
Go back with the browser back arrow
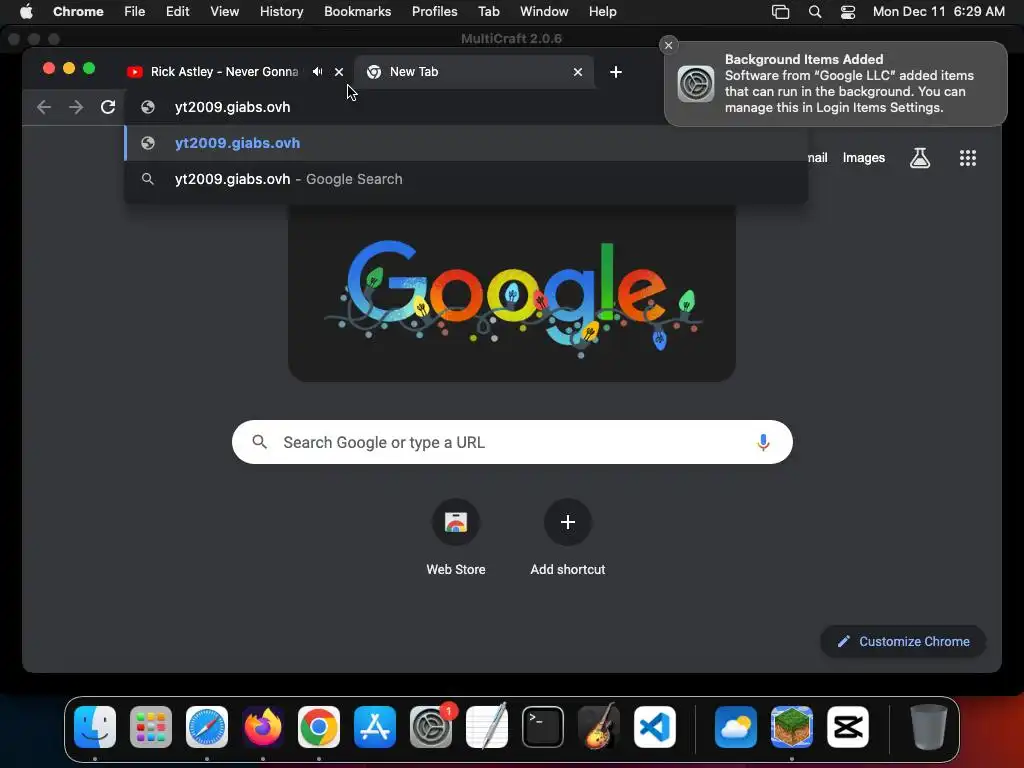(44, 107)
